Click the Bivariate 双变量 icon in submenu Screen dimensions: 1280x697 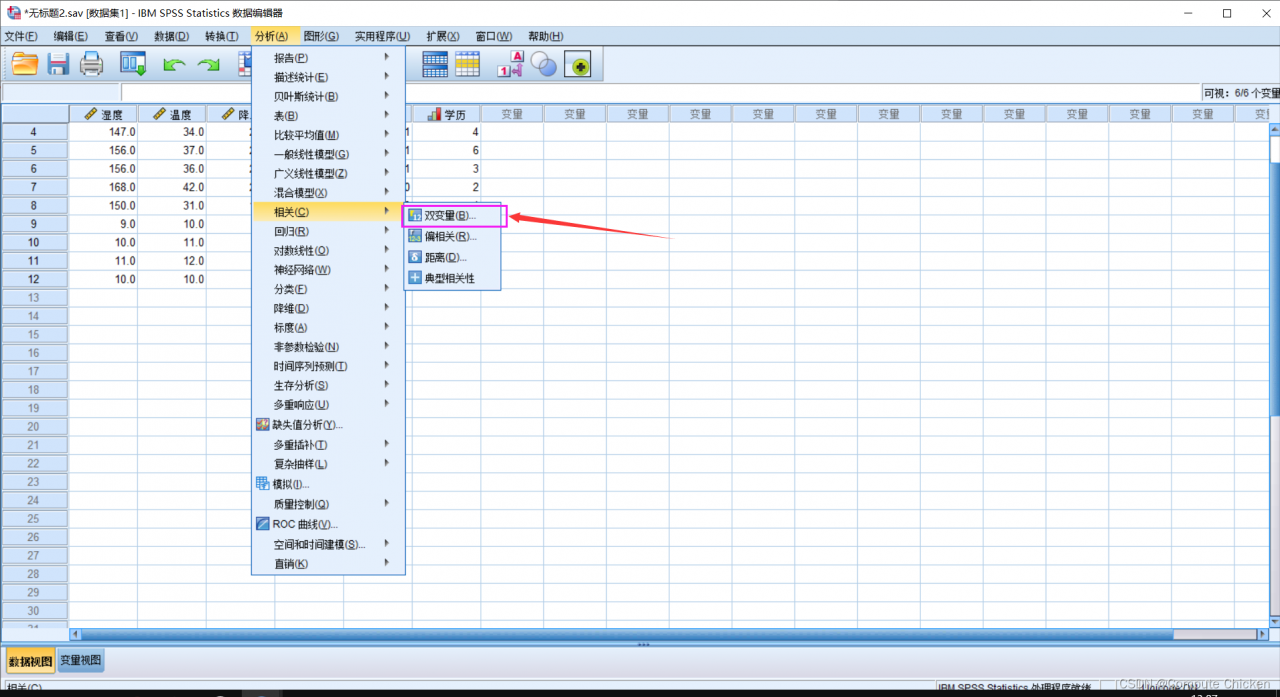415,215
